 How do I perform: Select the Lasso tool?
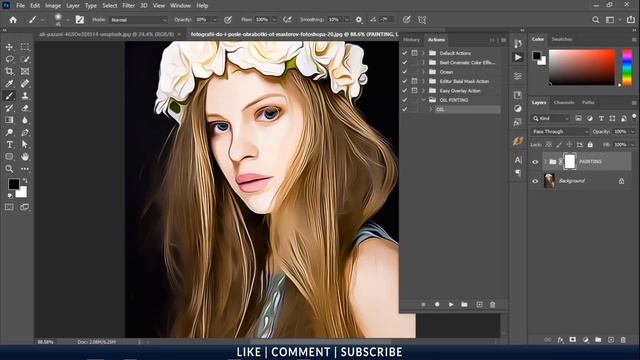9,60
